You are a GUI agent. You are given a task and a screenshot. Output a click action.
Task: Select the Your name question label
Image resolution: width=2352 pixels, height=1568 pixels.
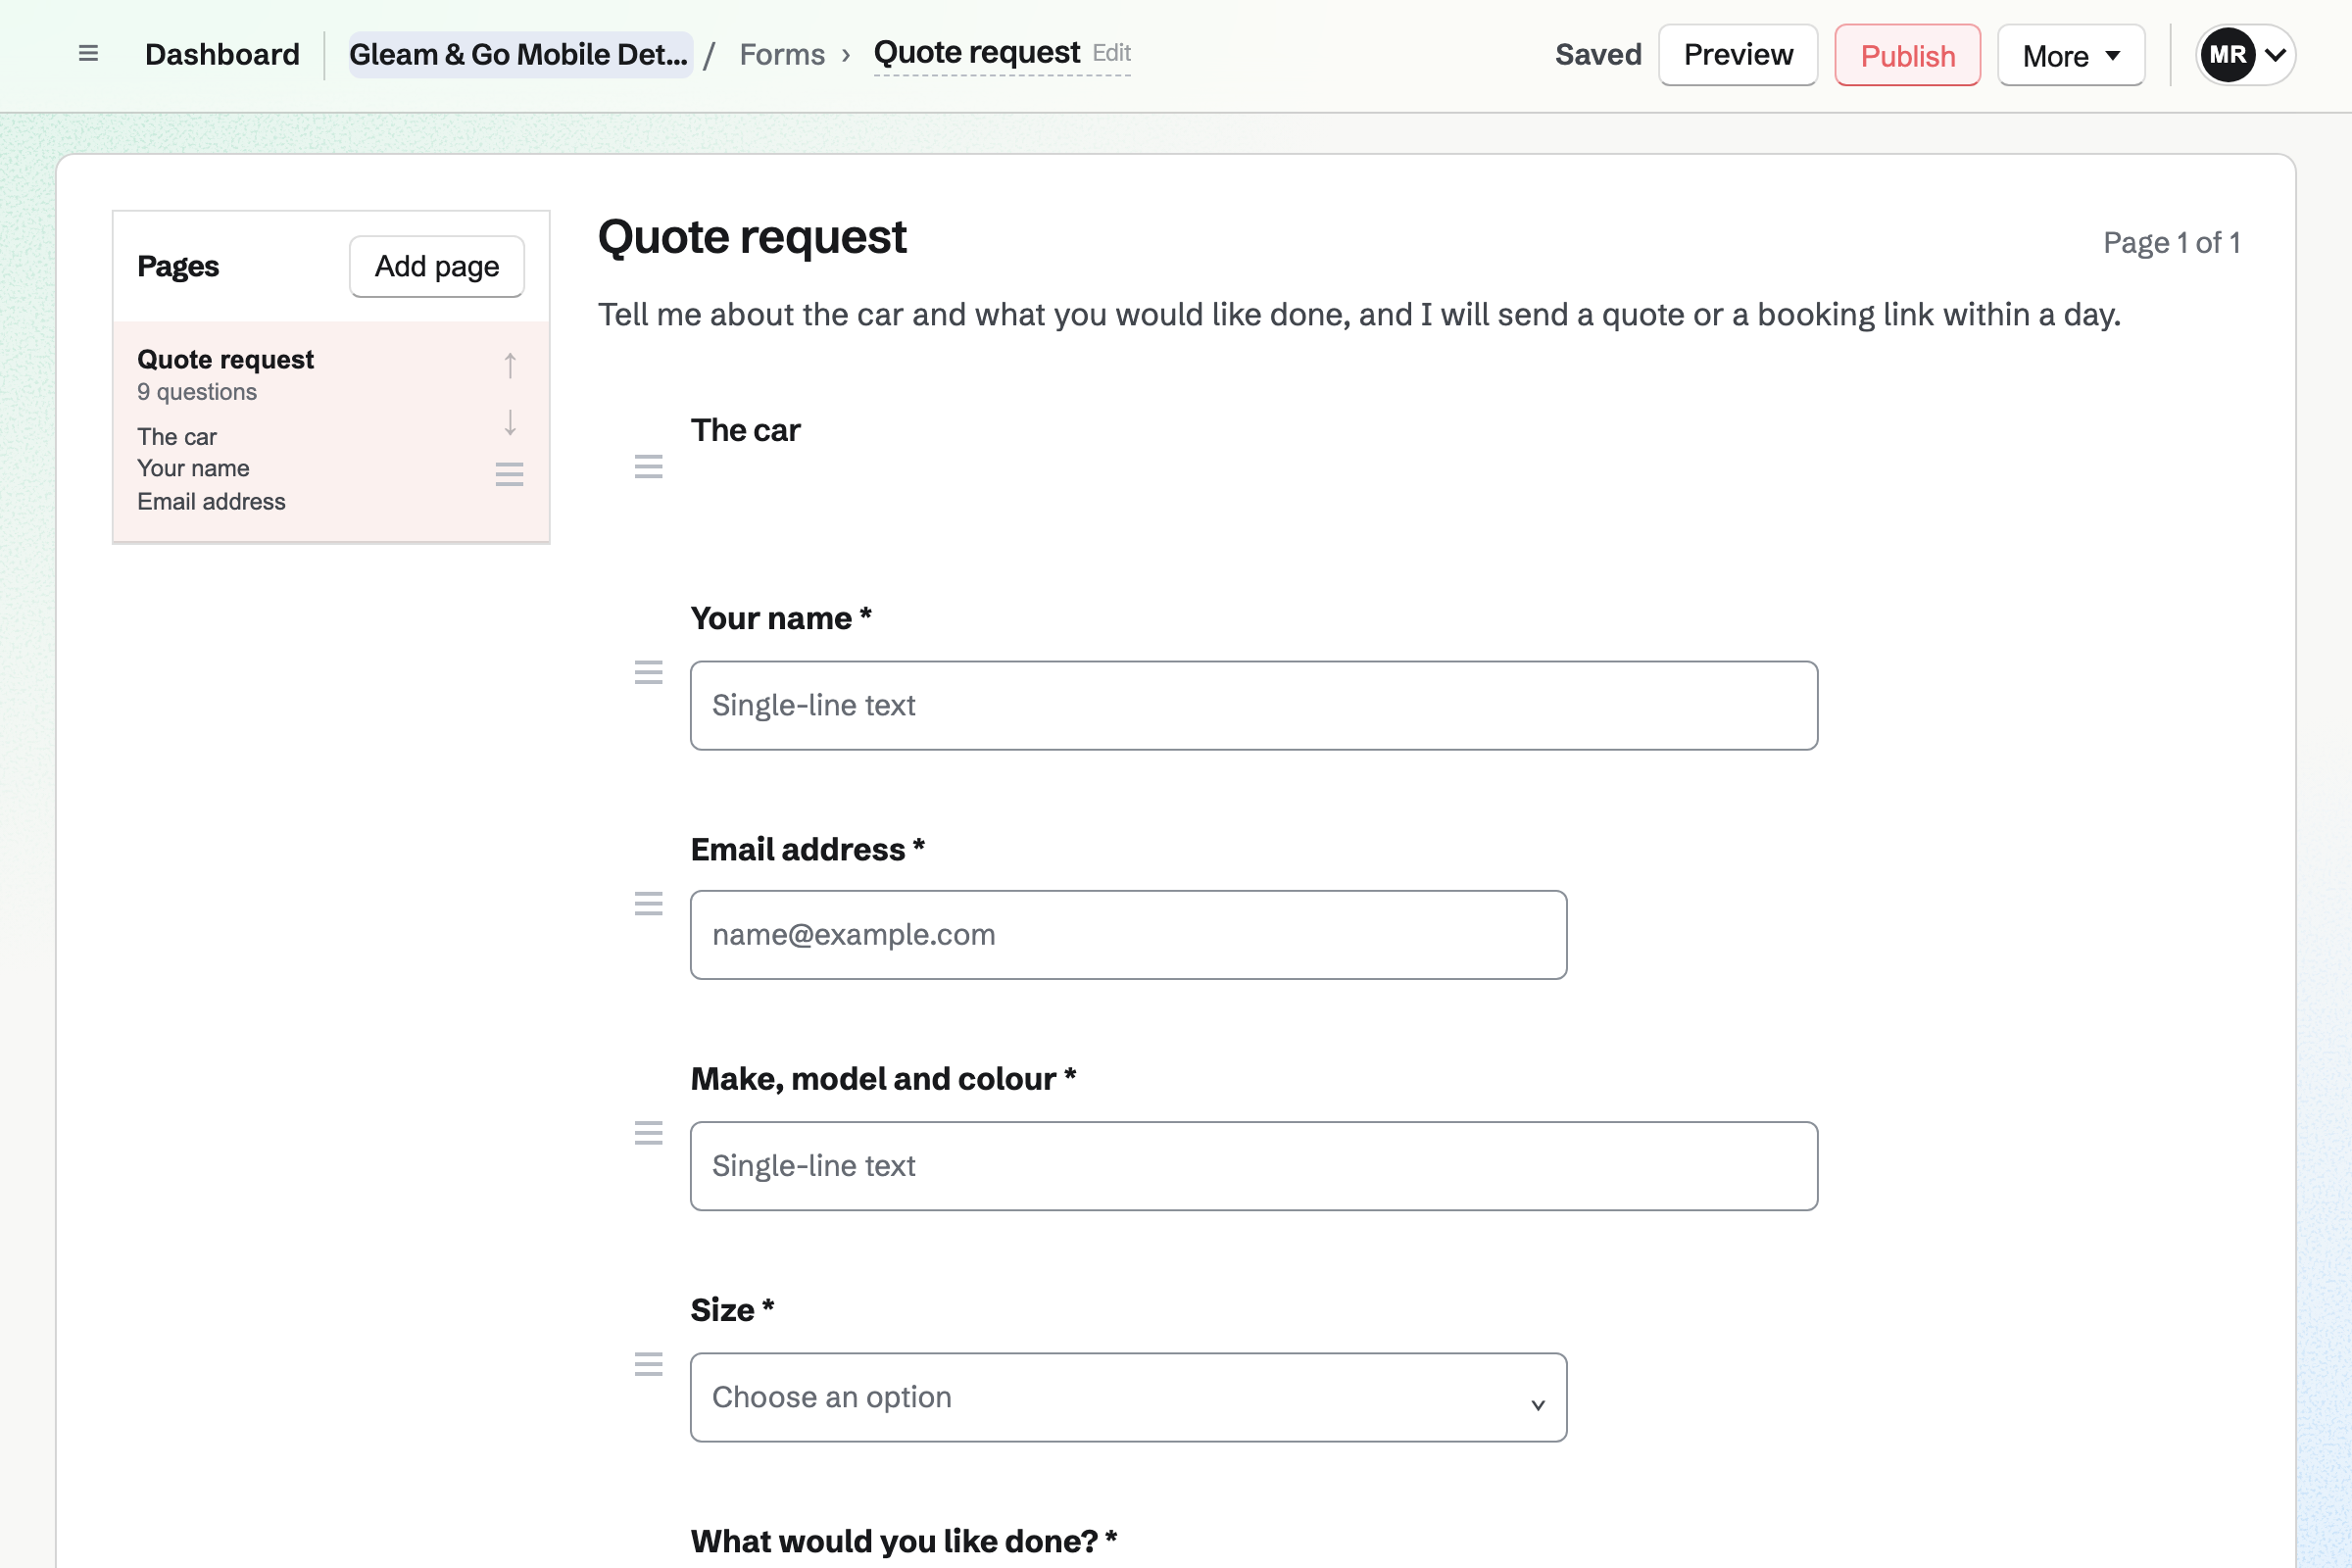[781, 618]
